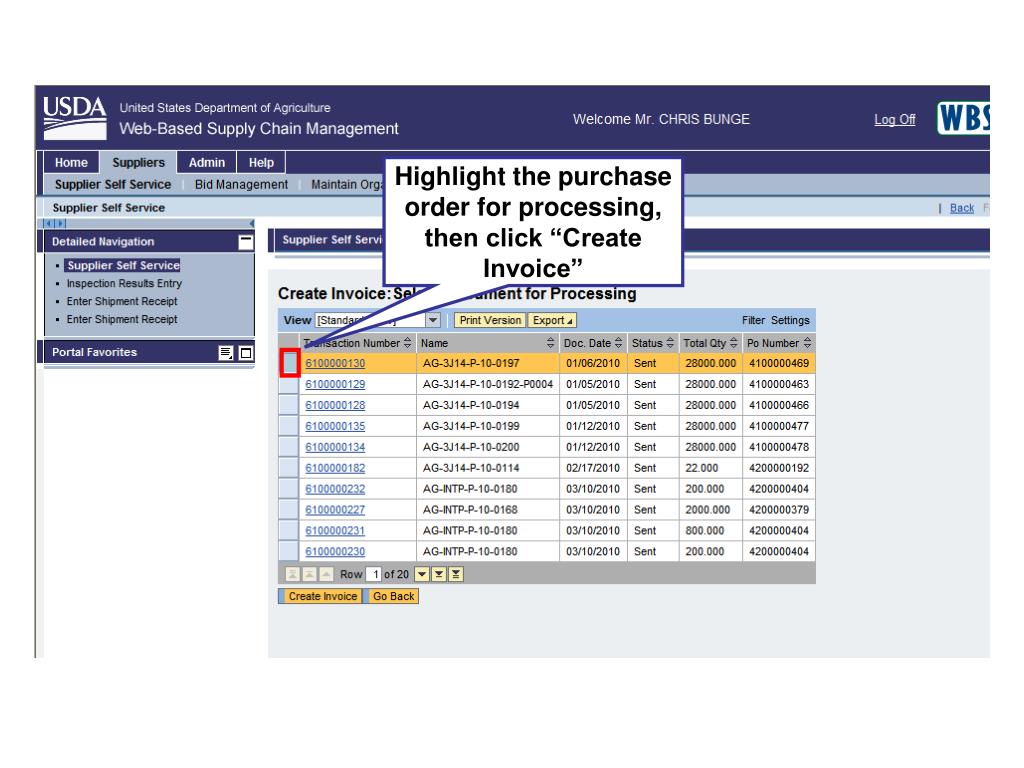Click the Back link
This screenshot has width=1024, height=768.
[x=961, y=208]
